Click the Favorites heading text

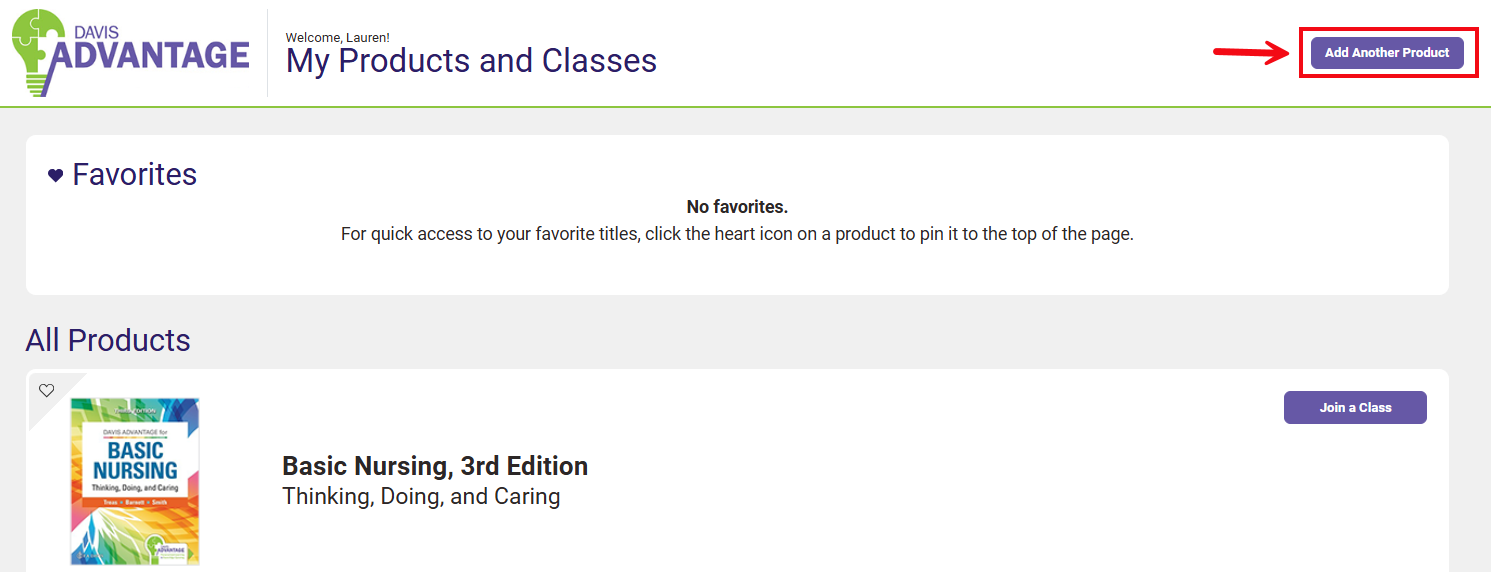(x=135, y=175)
